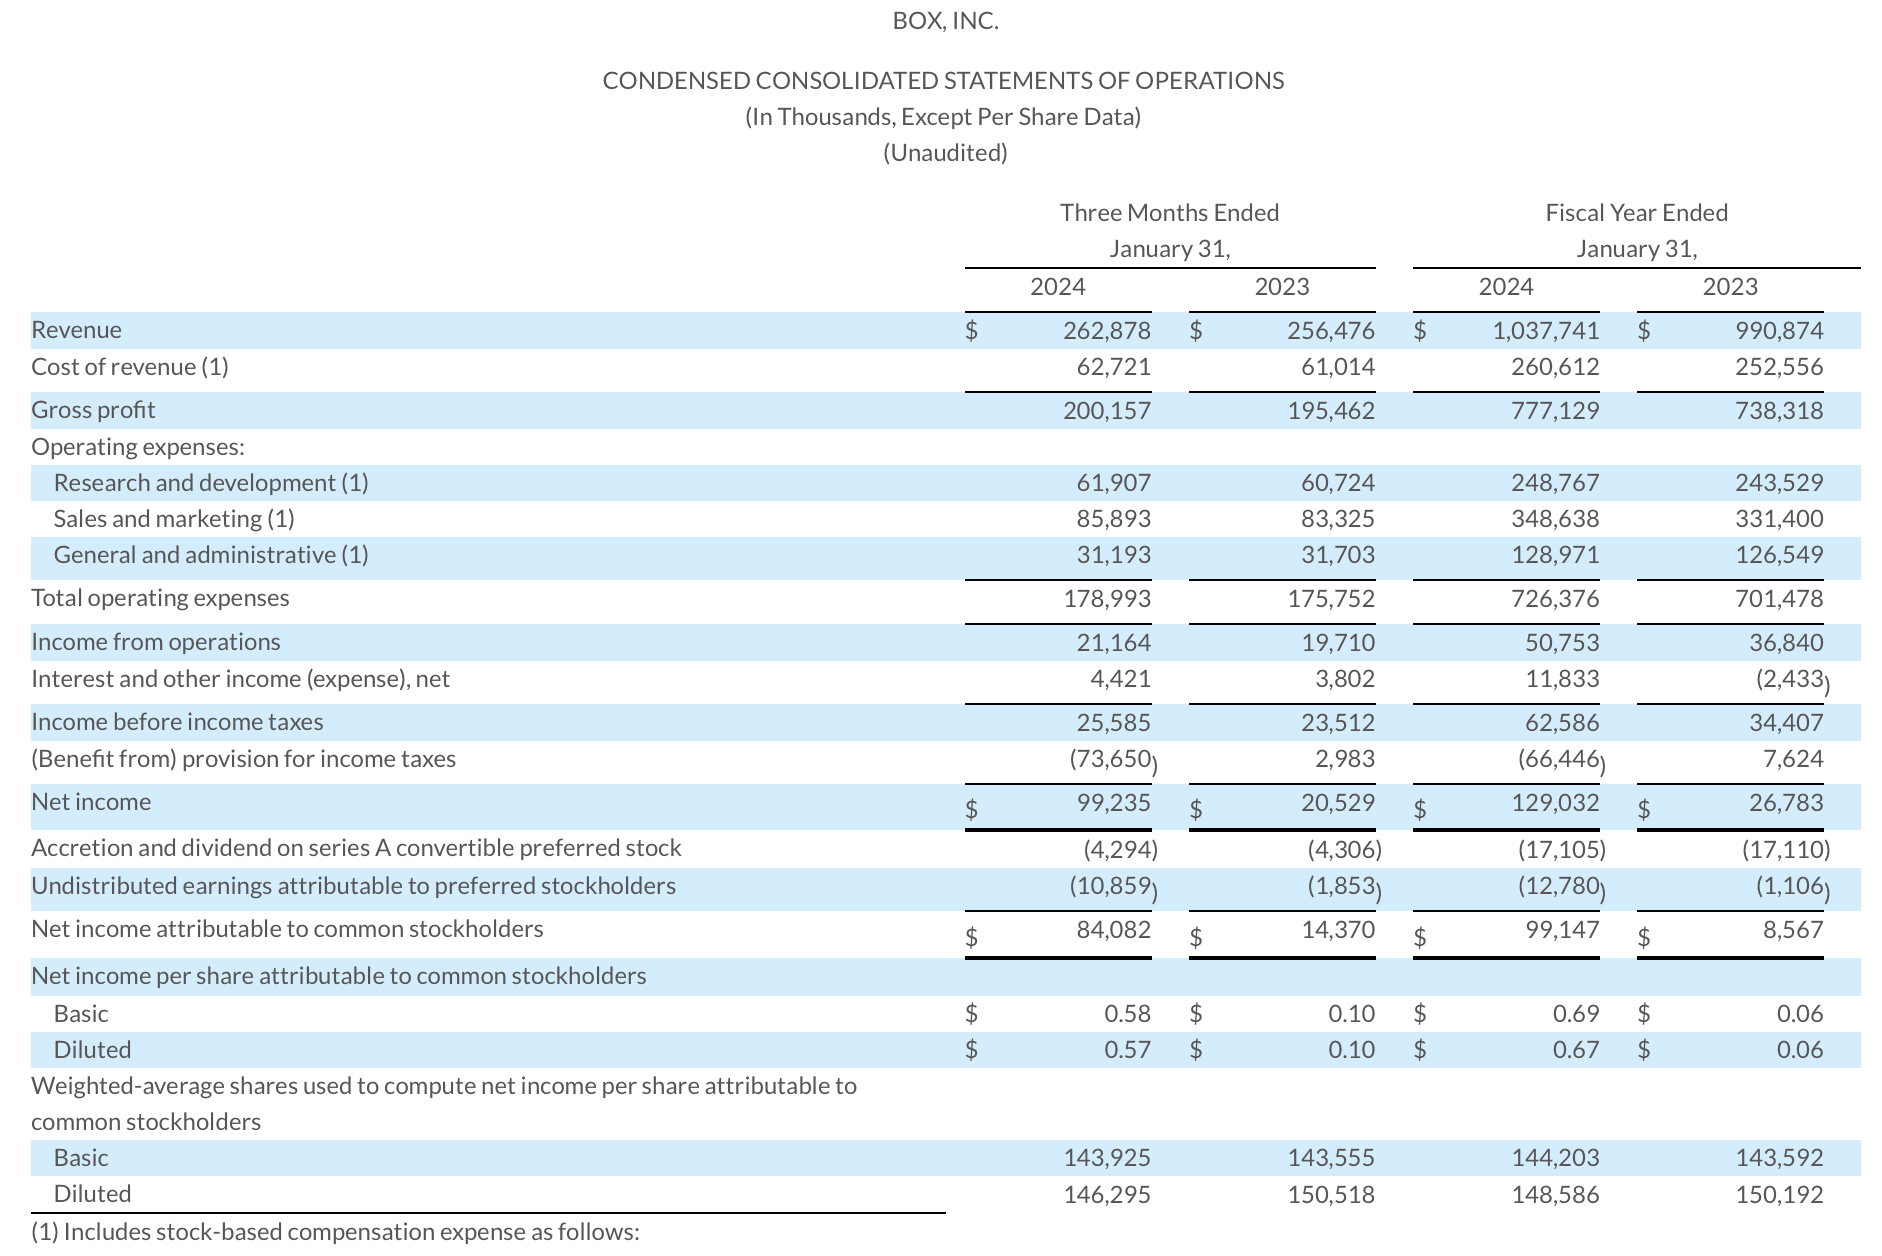Image resolution: width=1882 pixels, height=1256 pixels.
Task: Click the net income value 129,032
Action: coord(1555,803)
